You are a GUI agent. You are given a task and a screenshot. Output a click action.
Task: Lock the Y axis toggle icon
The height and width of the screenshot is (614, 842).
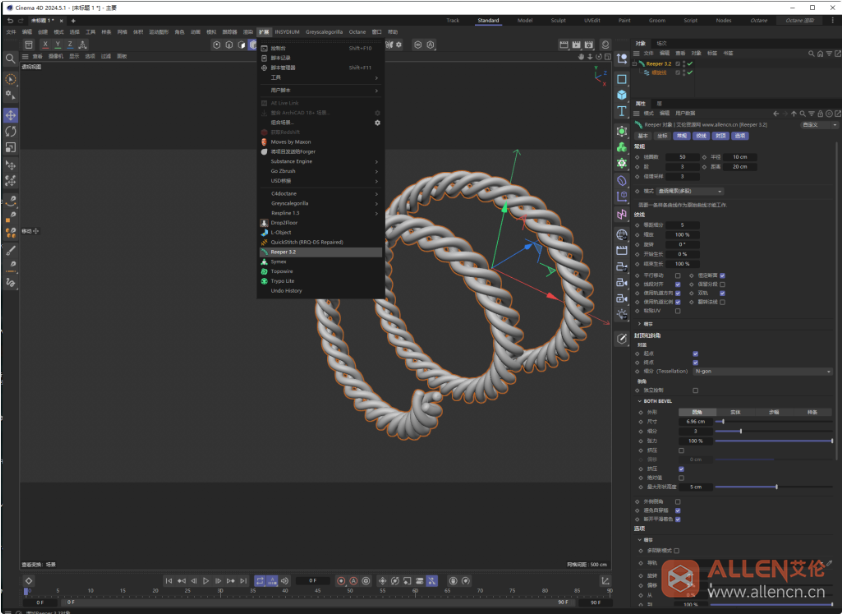[57, 45]
